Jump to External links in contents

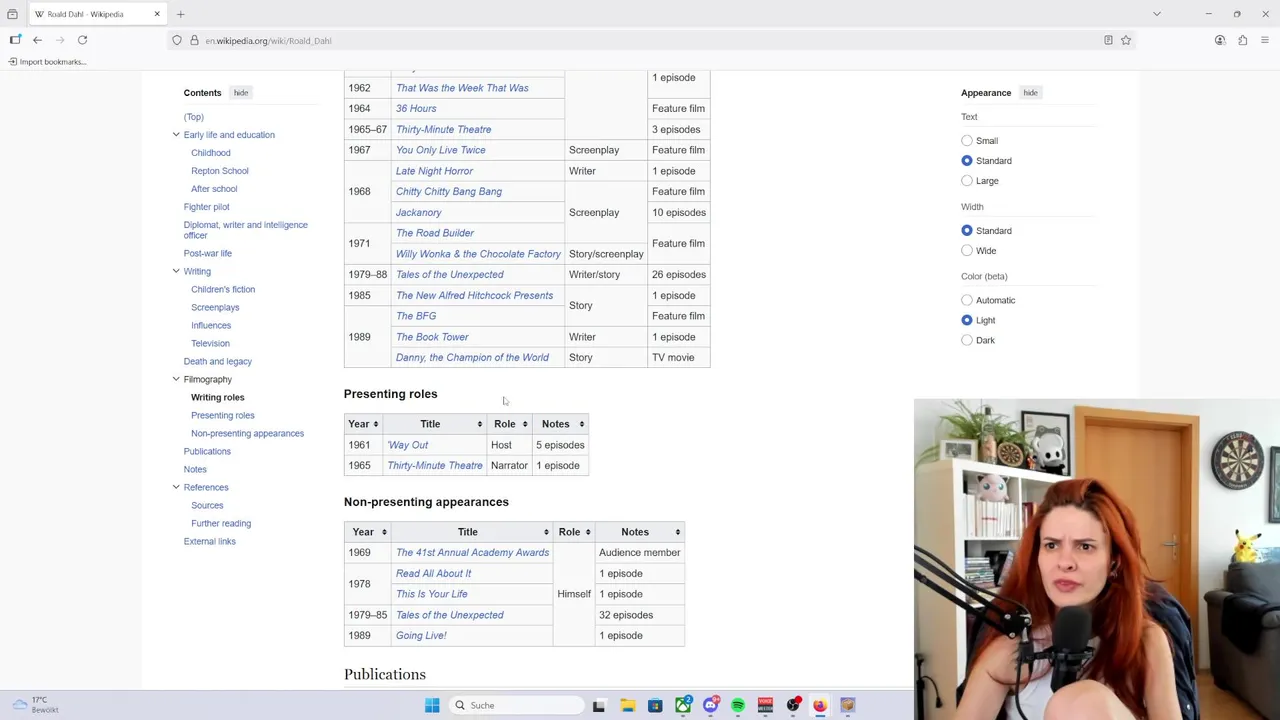click(x=209, y=541)
